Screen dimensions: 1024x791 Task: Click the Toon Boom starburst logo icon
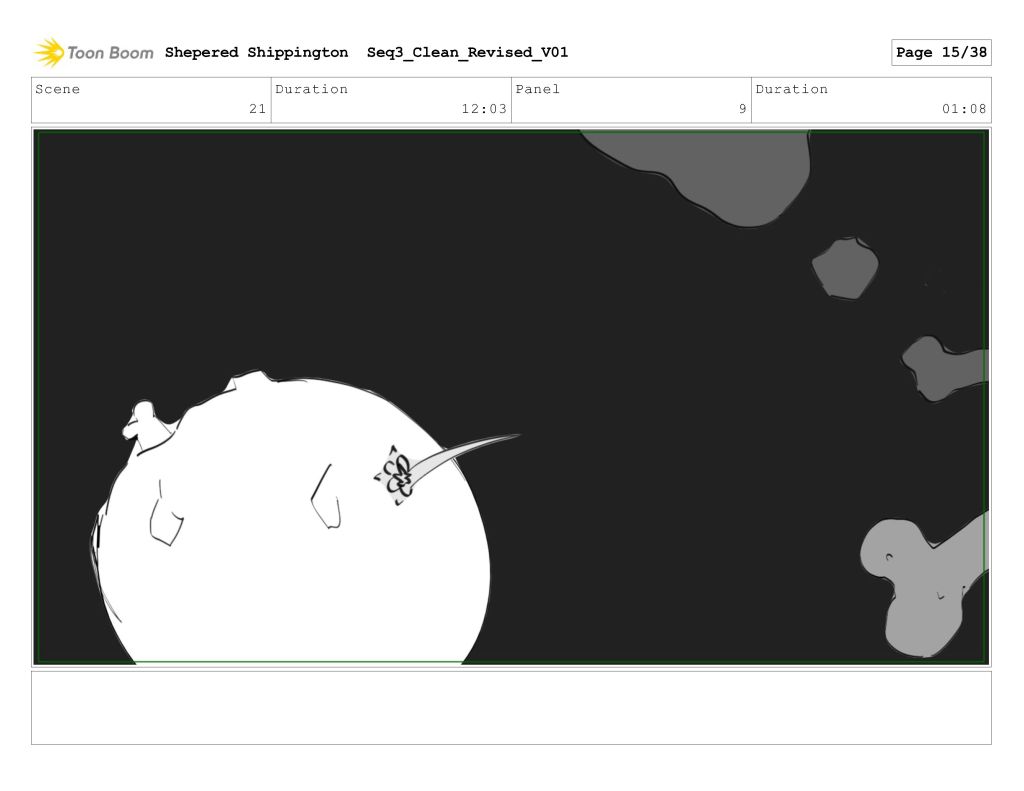(48, 52)
